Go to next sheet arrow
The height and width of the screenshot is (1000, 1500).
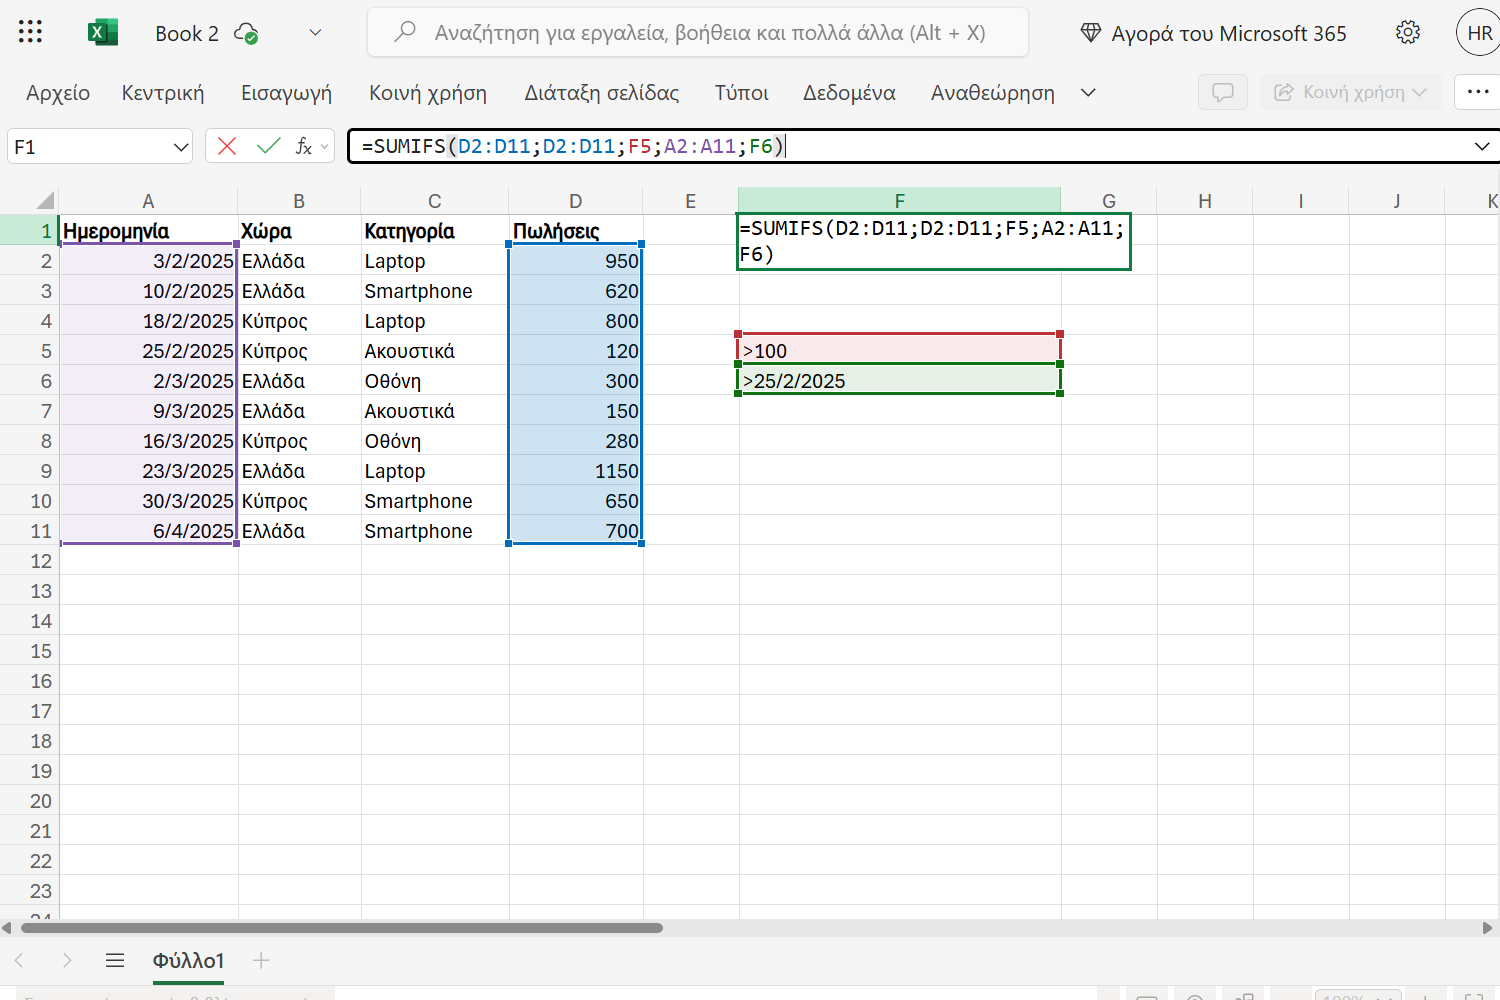[x=67, y=960]
